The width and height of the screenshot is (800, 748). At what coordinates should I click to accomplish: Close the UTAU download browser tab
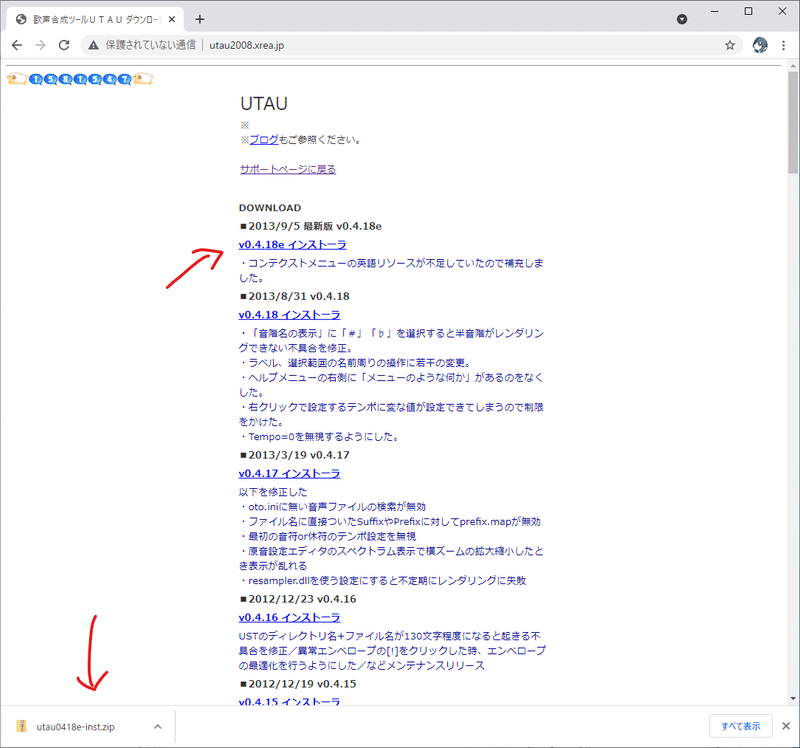click(172, 19)
